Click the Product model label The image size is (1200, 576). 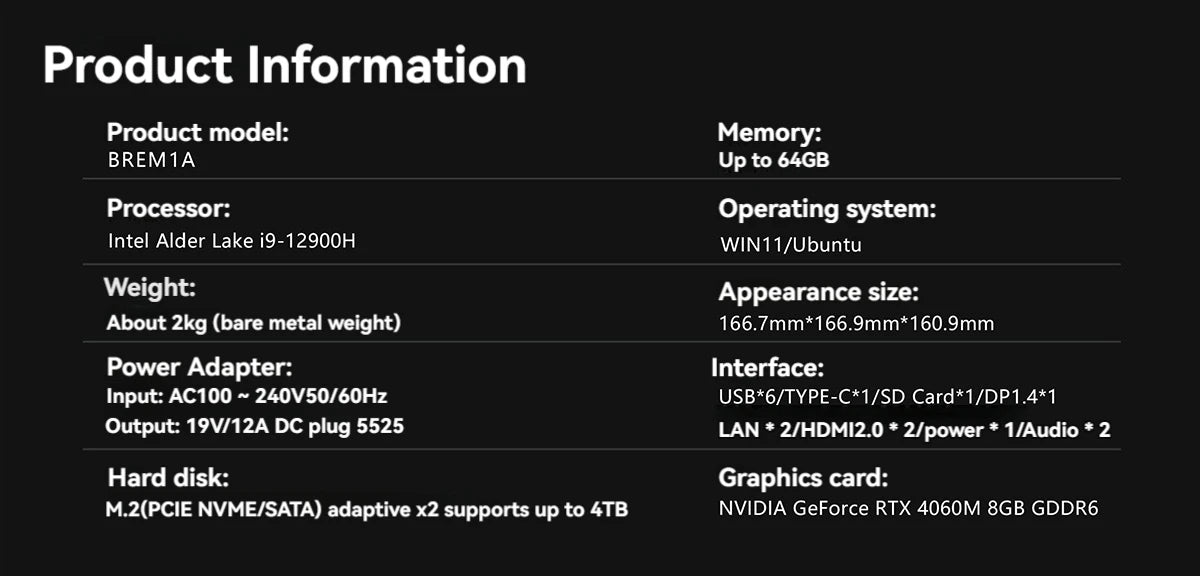tap(197, 132)
